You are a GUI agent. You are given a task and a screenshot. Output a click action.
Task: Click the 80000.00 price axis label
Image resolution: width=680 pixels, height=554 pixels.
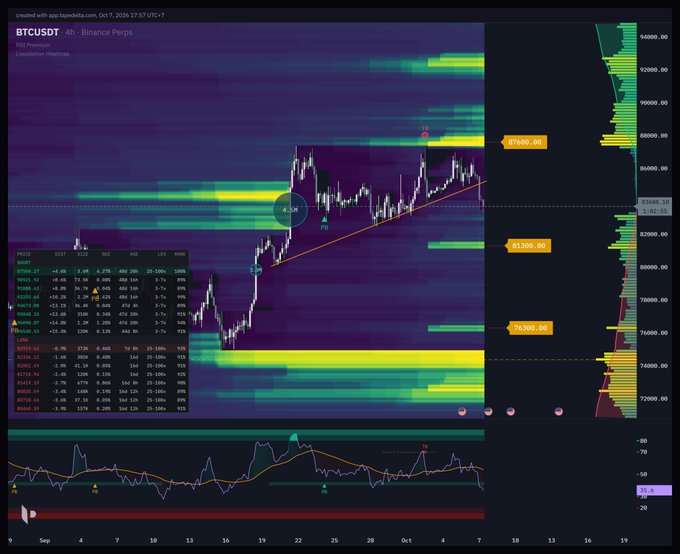pos(654,267)
